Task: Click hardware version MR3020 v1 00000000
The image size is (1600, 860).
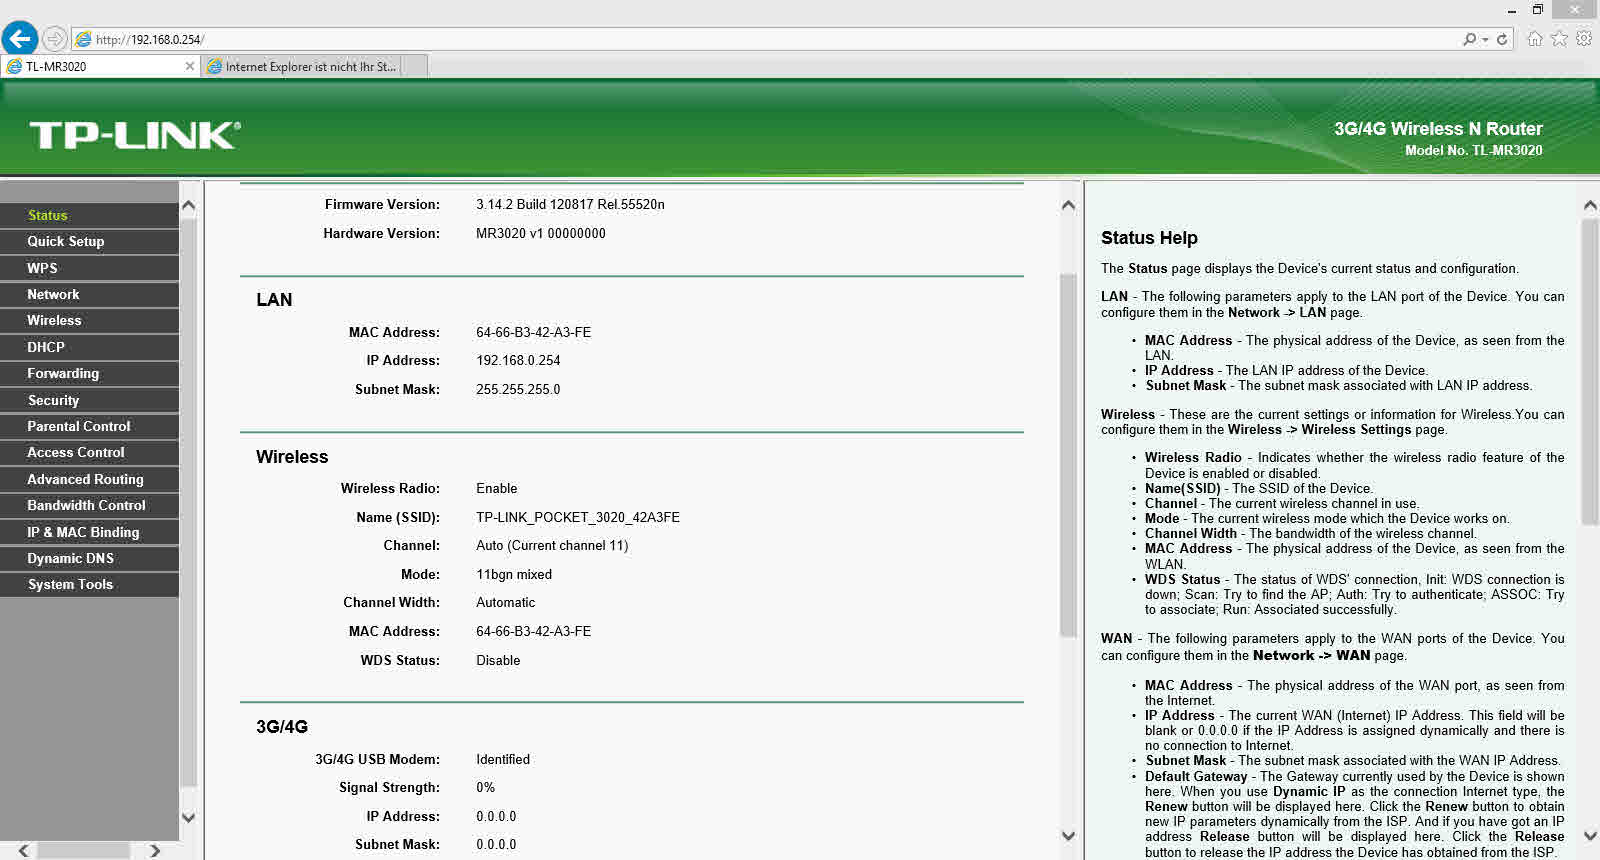Action: tap(541, 233)
